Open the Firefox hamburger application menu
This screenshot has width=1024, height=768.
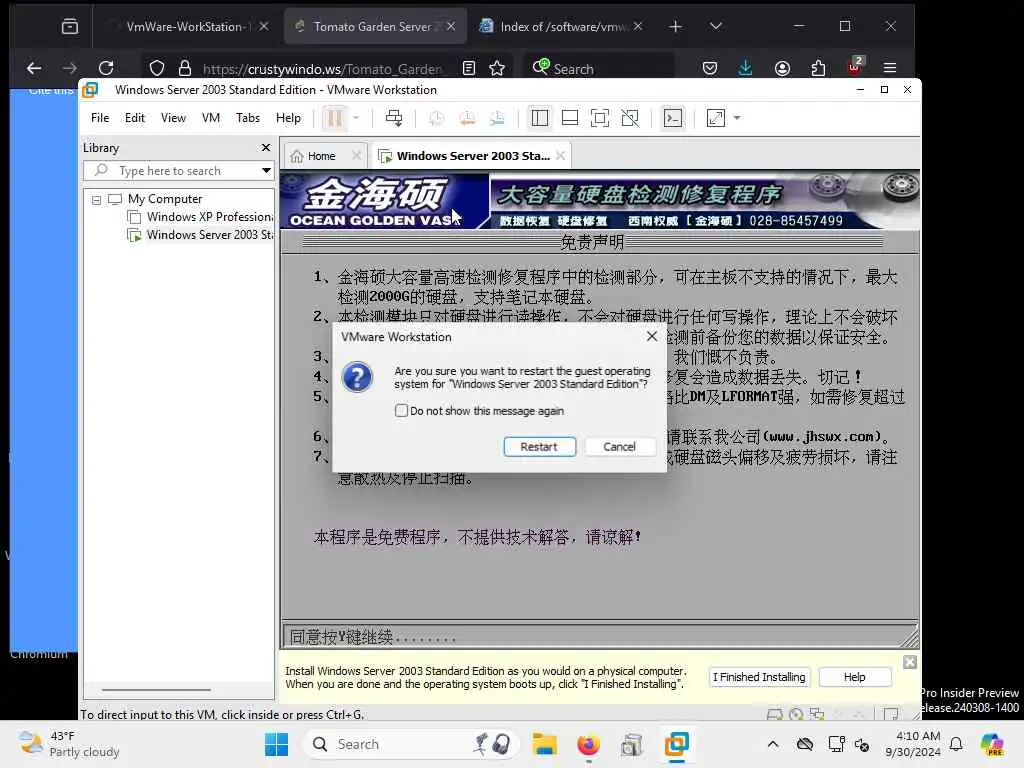tap(889, 68)
